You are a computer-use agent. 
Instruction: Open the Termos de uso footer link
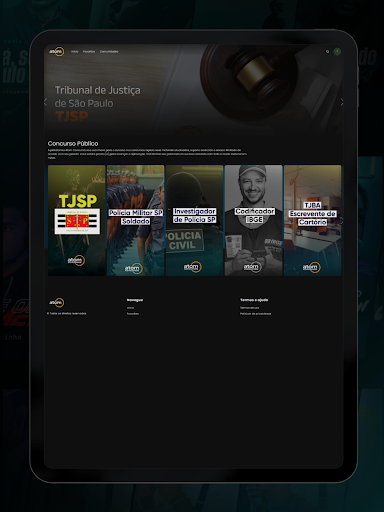pyautogui.click(x=250, y=308)
